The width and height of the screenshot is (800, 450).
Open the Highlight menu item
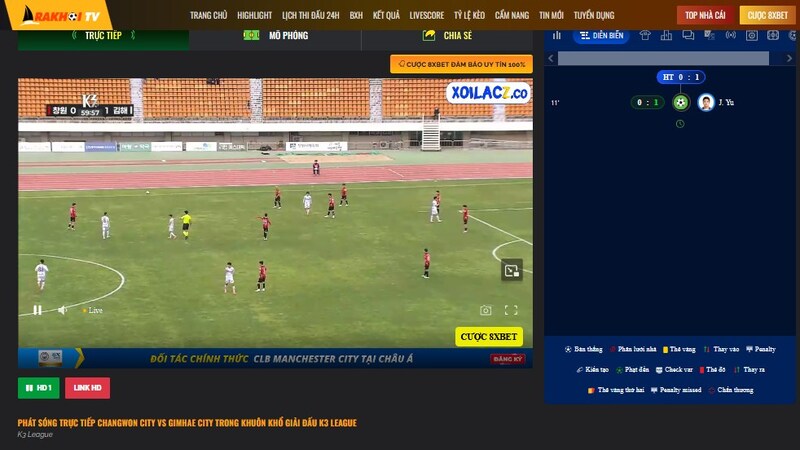click(254, 15)
